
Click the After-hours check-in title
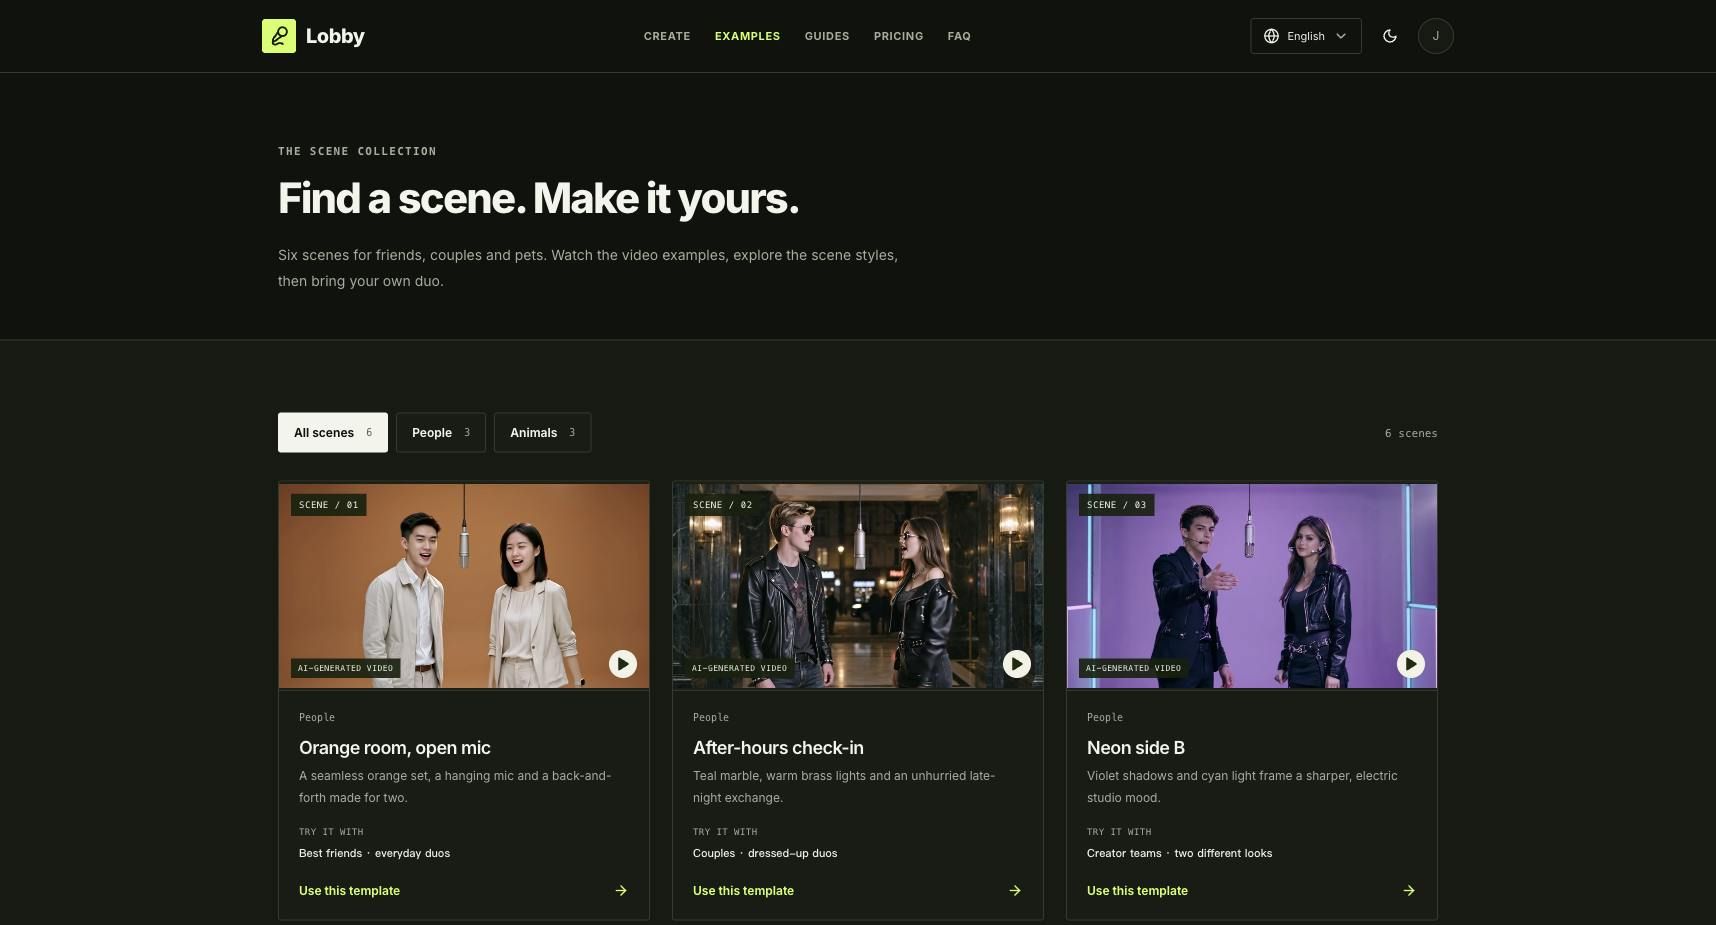778,748
